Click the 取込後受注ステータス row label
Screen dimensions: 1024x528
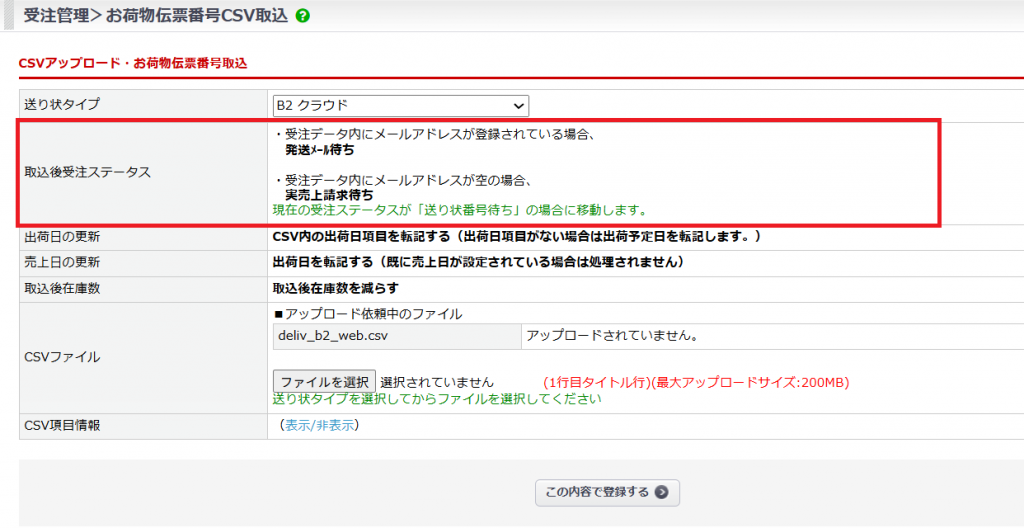(87, 173)
